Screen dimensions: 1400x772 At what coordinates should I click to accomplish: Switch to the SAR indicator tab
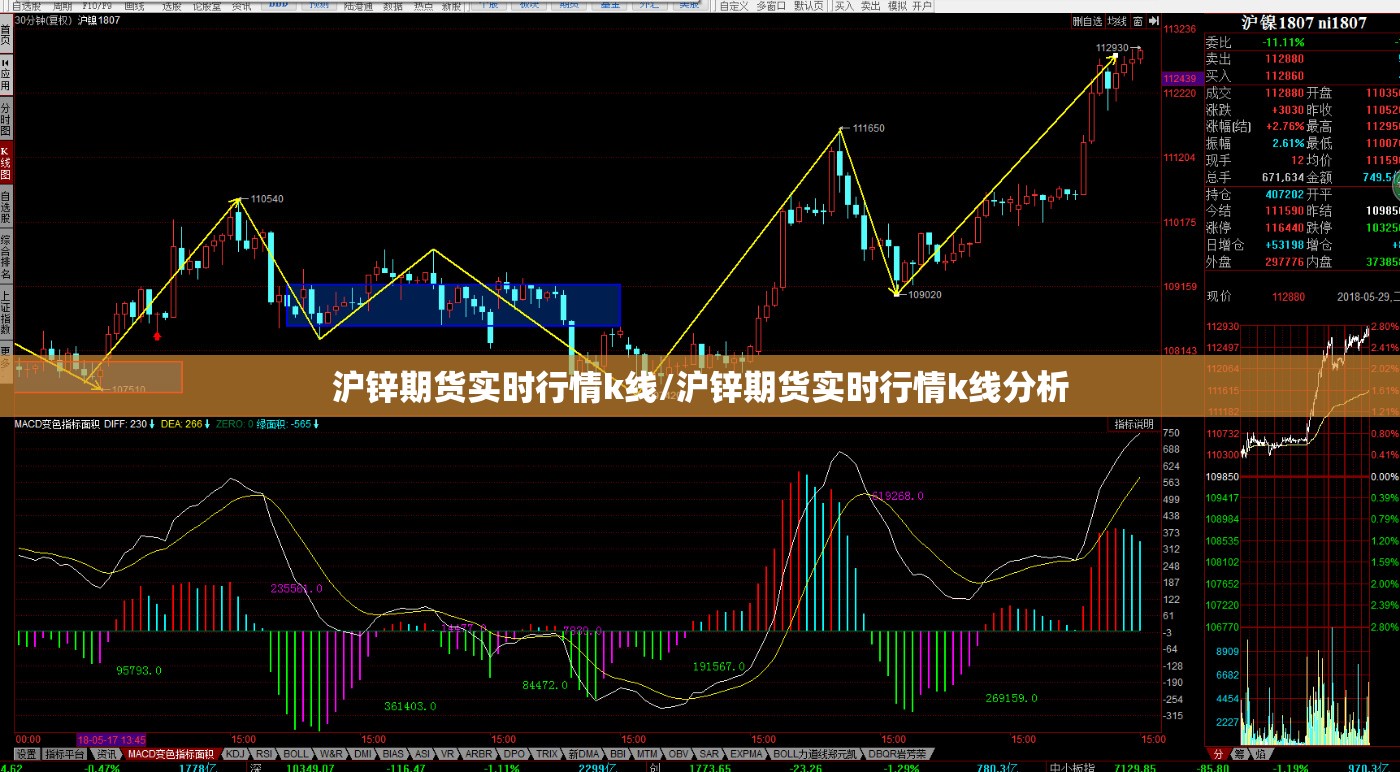pos(709,753)
